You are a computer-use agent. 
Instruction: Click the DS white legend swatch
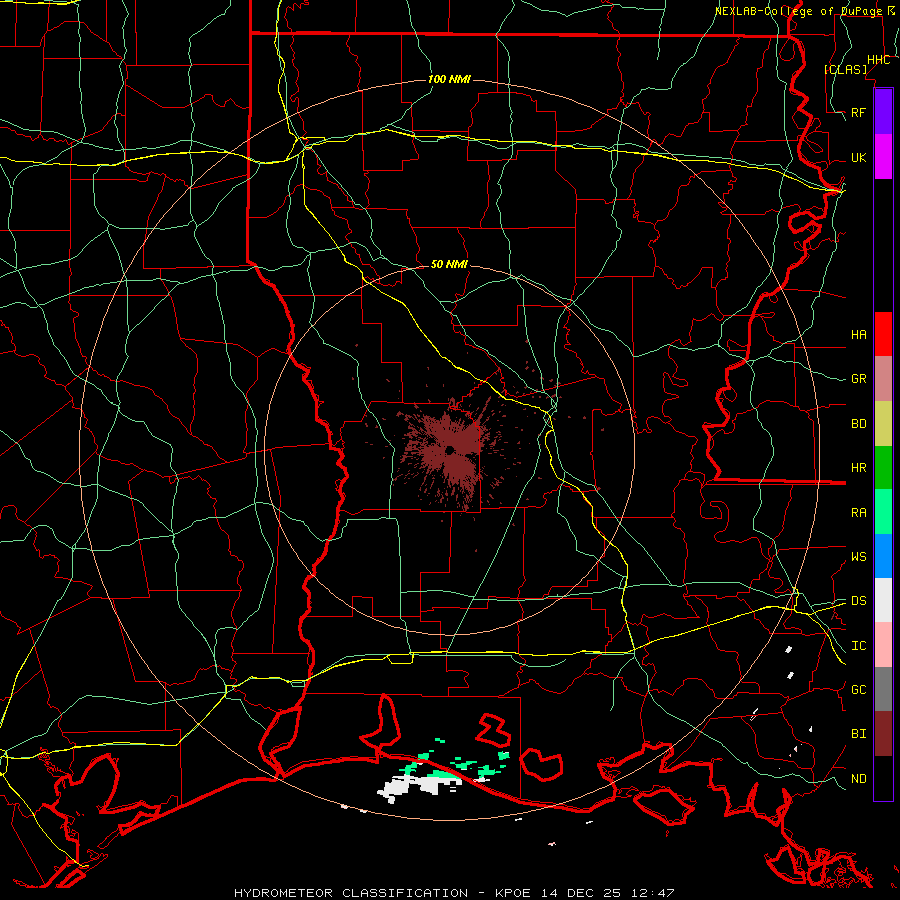(x=883, y=600)
